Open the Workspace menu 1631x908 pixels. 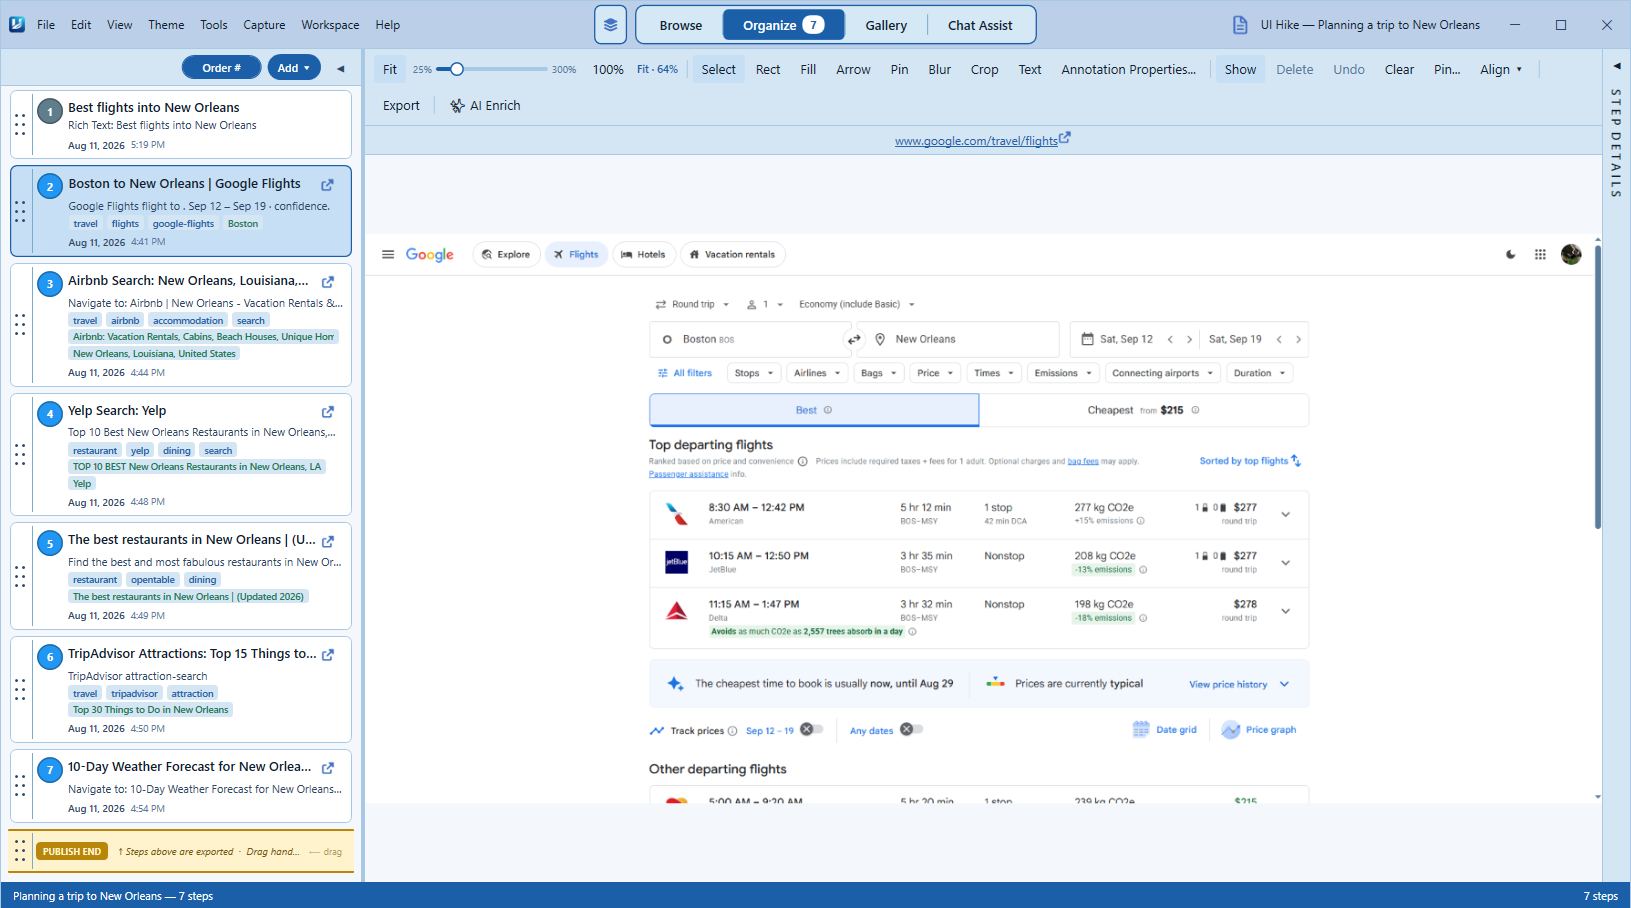[x=330, y=25]
